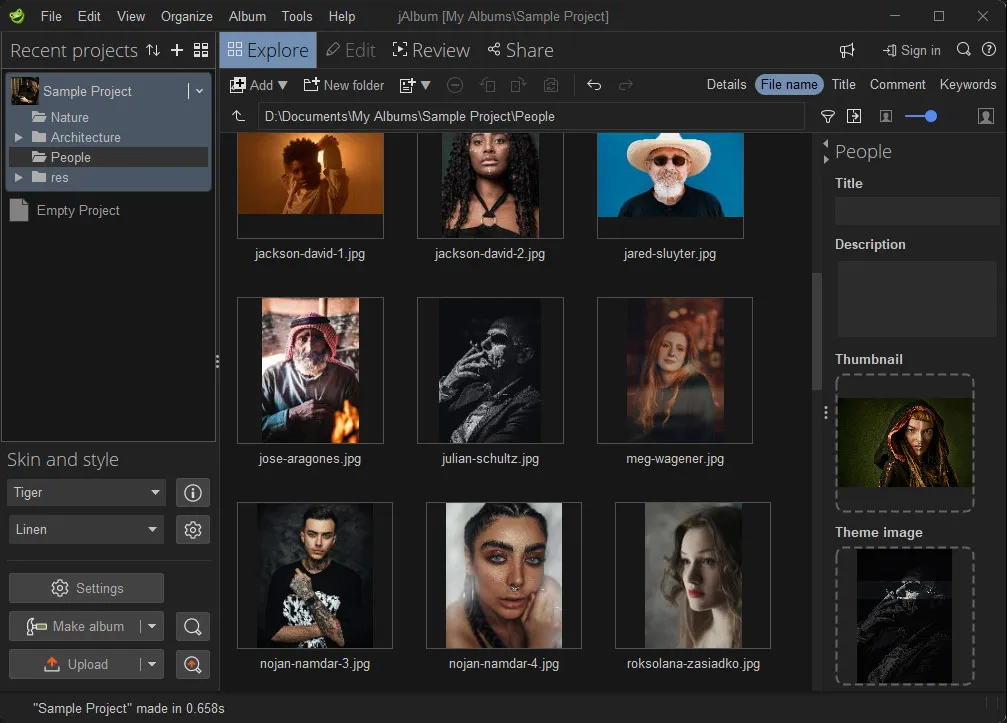This screenshot has width=1007, height=723.
Task: Open the filter icon above thumbnails
Action: pyautogui.click(x=828, y=116)
